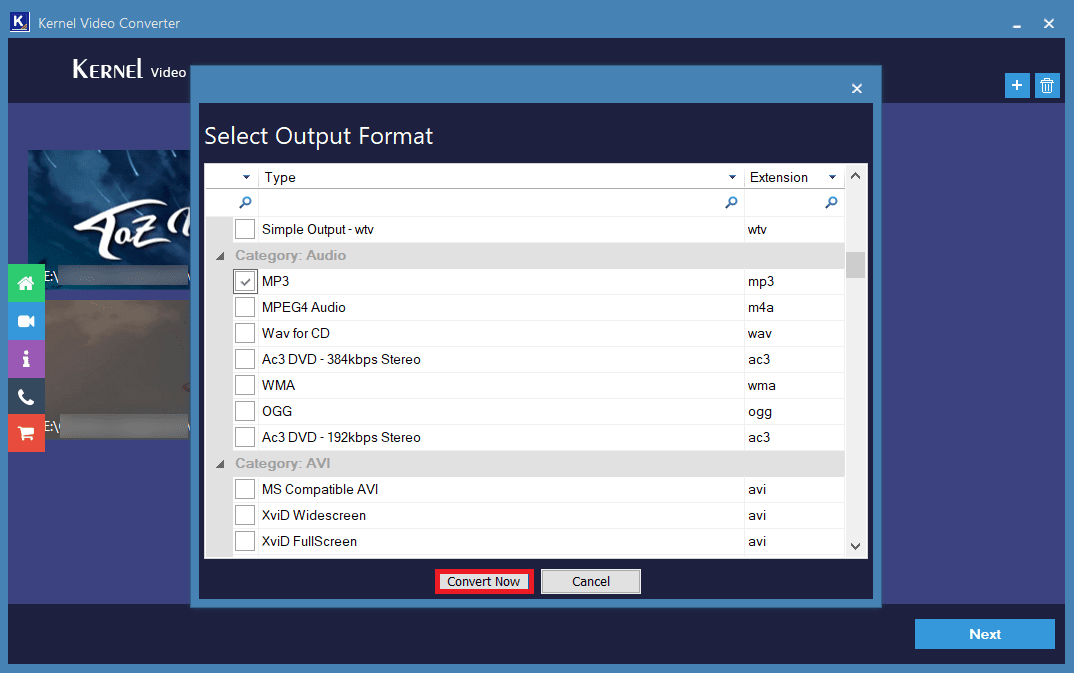The image size is (1074, 673).
Task: Check Ac3 DVD - 192kbps Stereo checkbox
Action: click(245, 437)
